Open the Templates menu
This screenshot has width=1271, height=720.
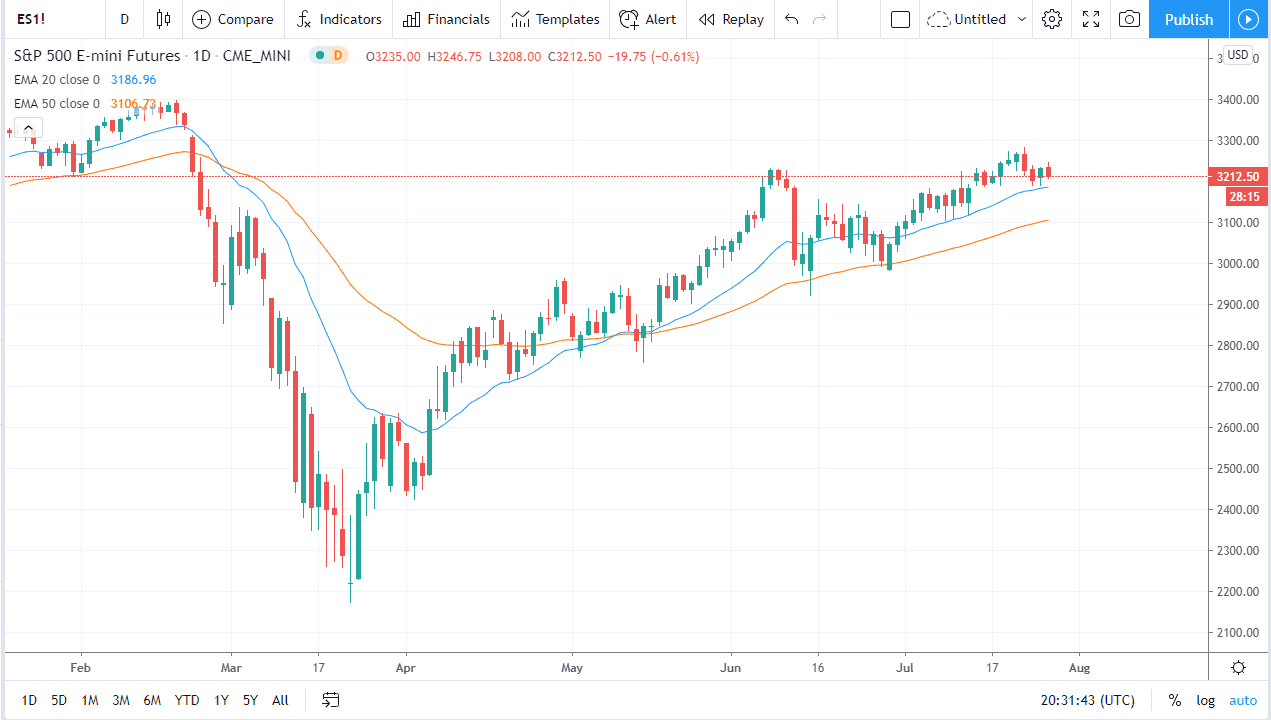pyautogui.click(x=555, y=19)
